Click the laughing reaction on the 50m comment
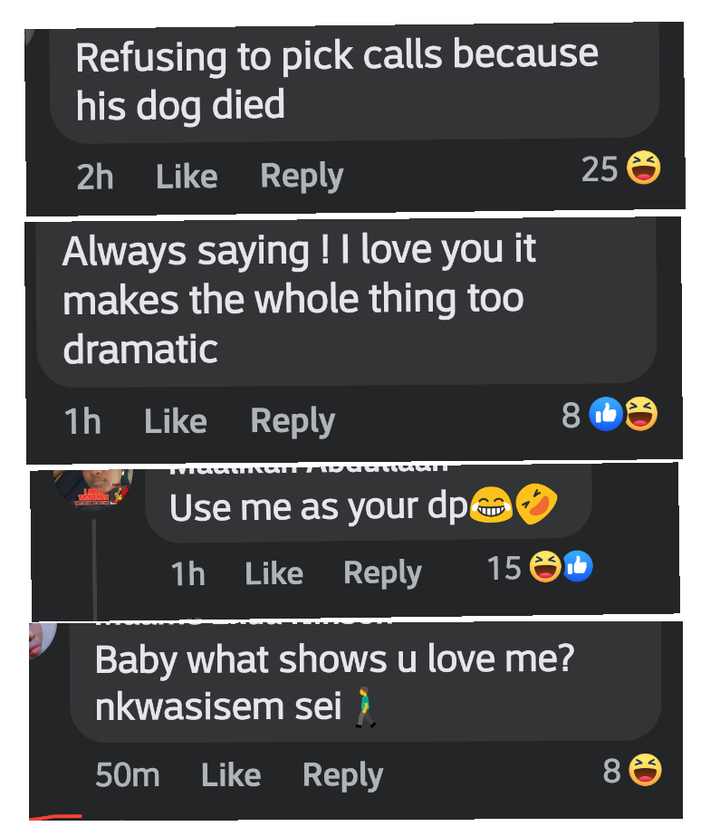Viewport: 720px width, 836px height. point(645,770)
